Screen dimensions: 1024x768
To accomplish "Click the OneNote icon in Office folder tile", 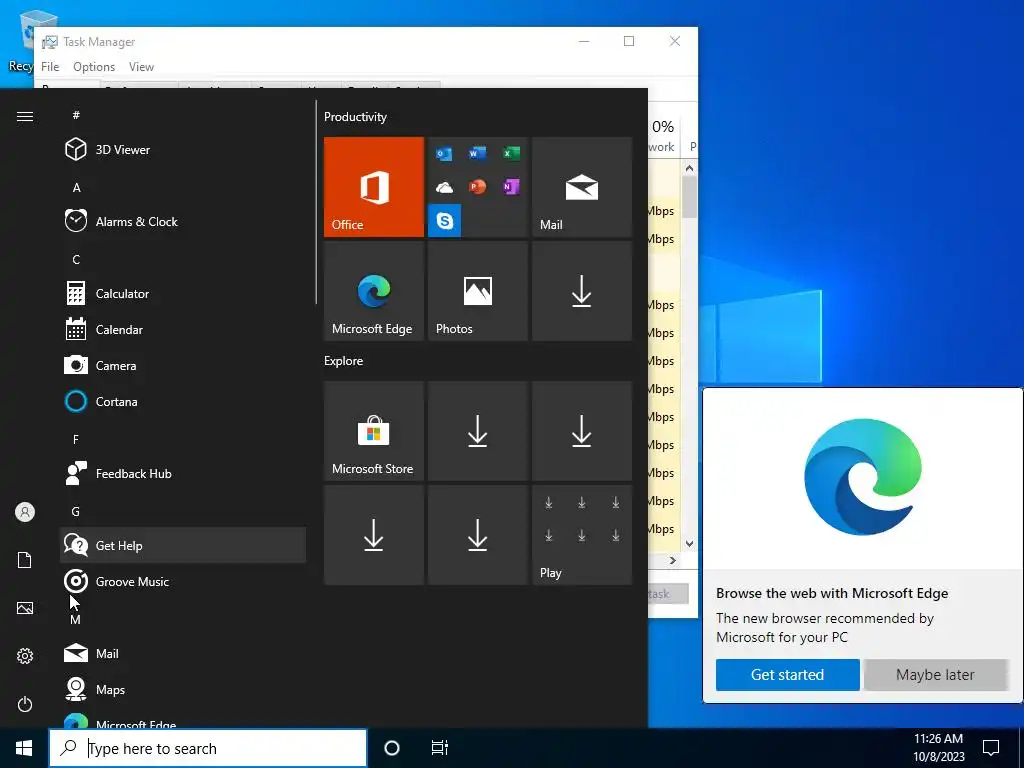I will click(511, 187).
